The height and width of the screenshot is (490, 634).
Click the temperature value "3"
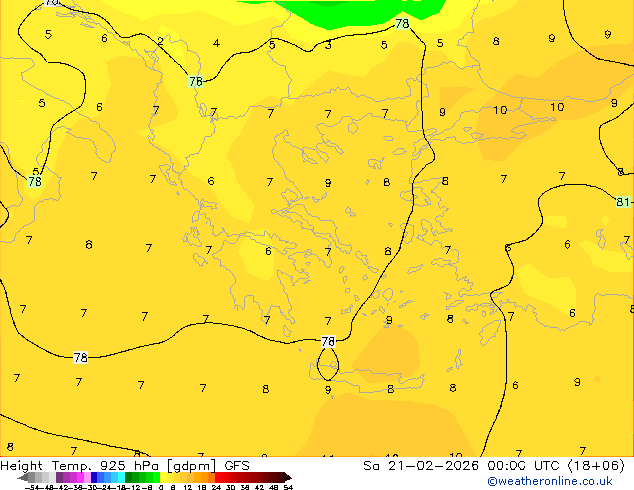[x=328, y=45]
